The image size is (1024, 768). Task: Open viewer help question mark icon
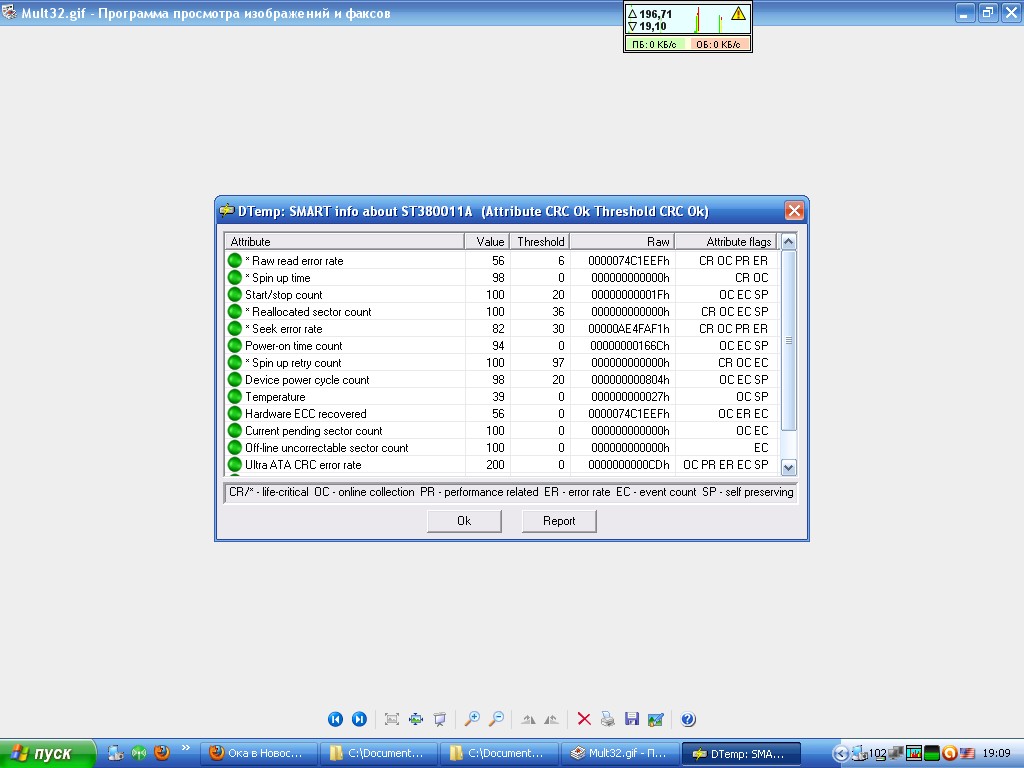coord(688,719)
